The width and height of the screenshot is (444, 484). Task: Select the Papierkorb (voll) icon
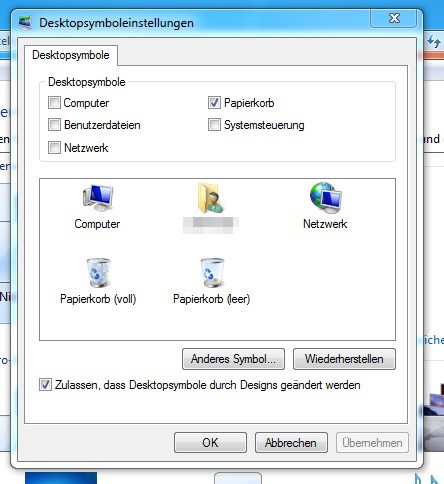click(x=99, y=273)
